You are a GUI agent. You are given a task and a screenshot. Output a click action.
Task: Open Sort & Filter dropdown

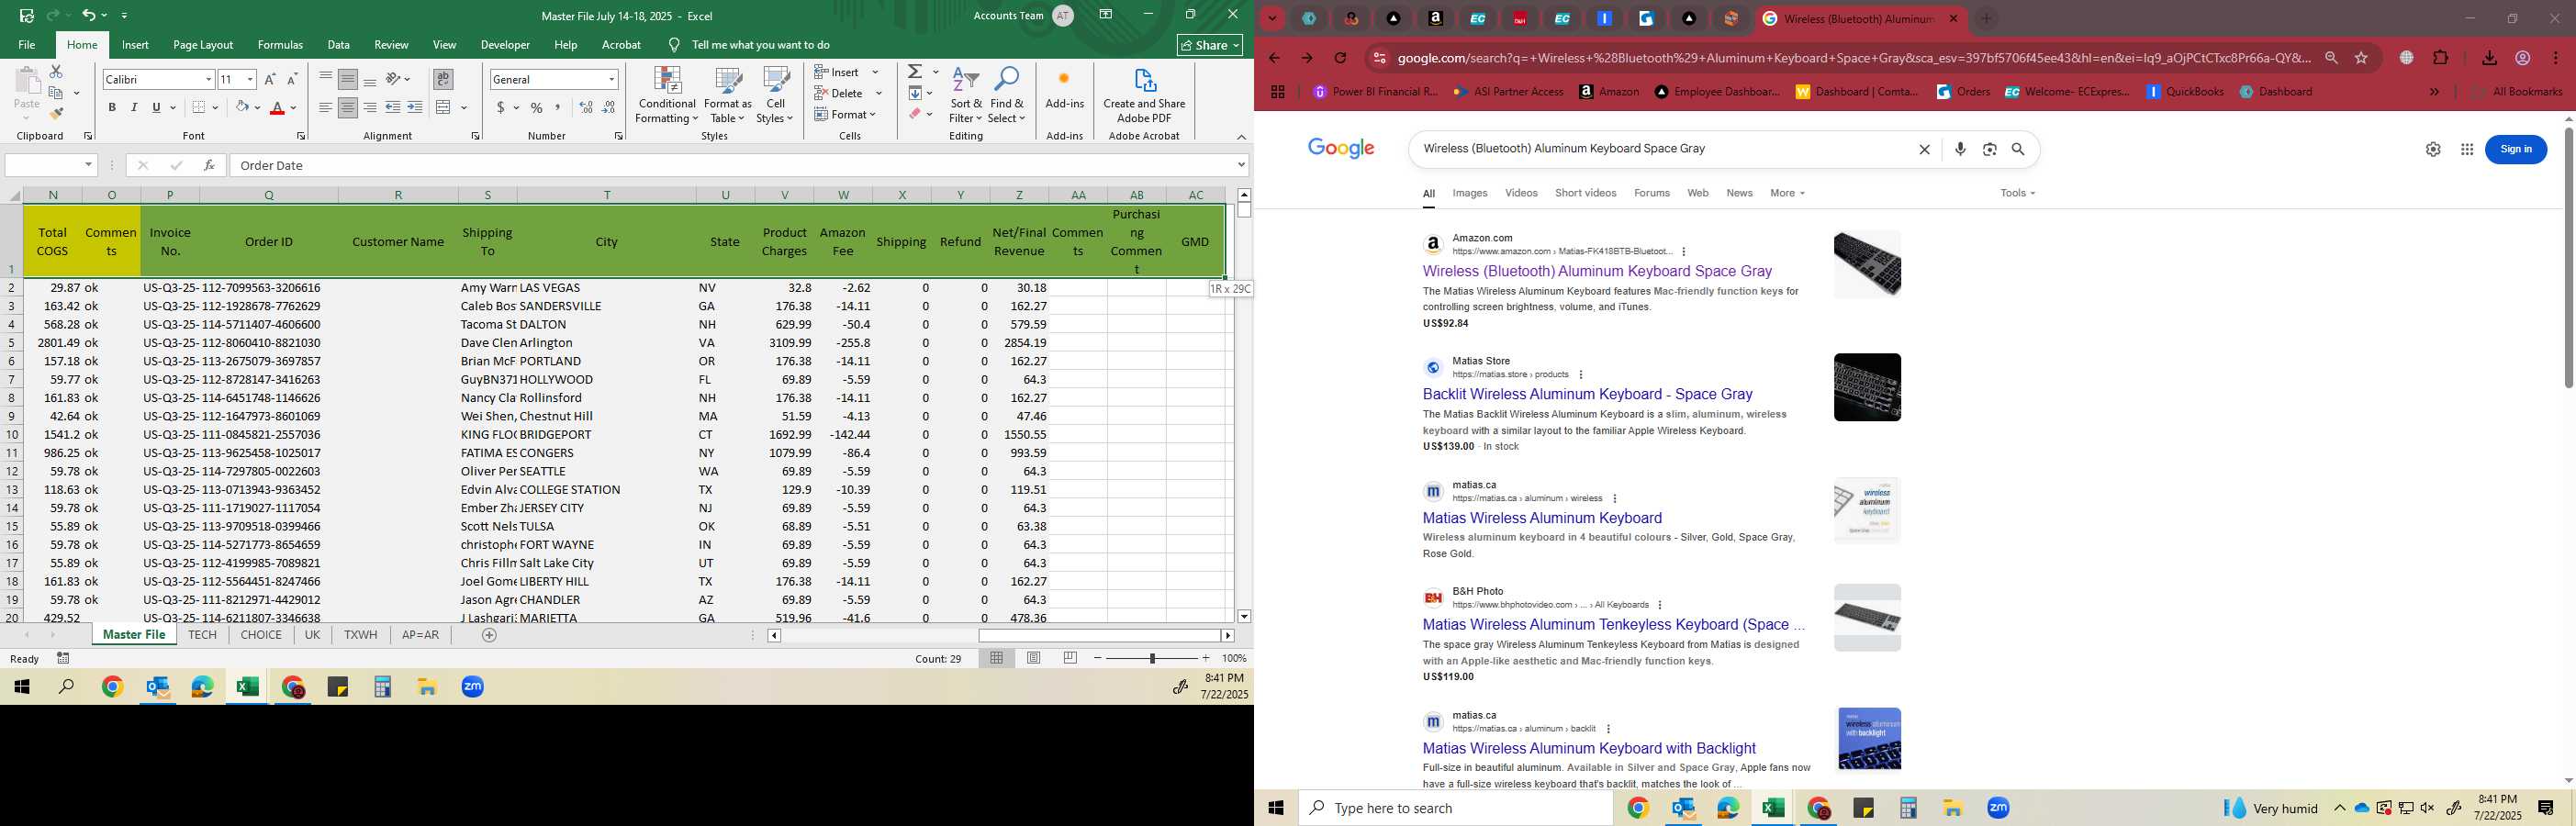pyautogui.click(x=966, y=96)
